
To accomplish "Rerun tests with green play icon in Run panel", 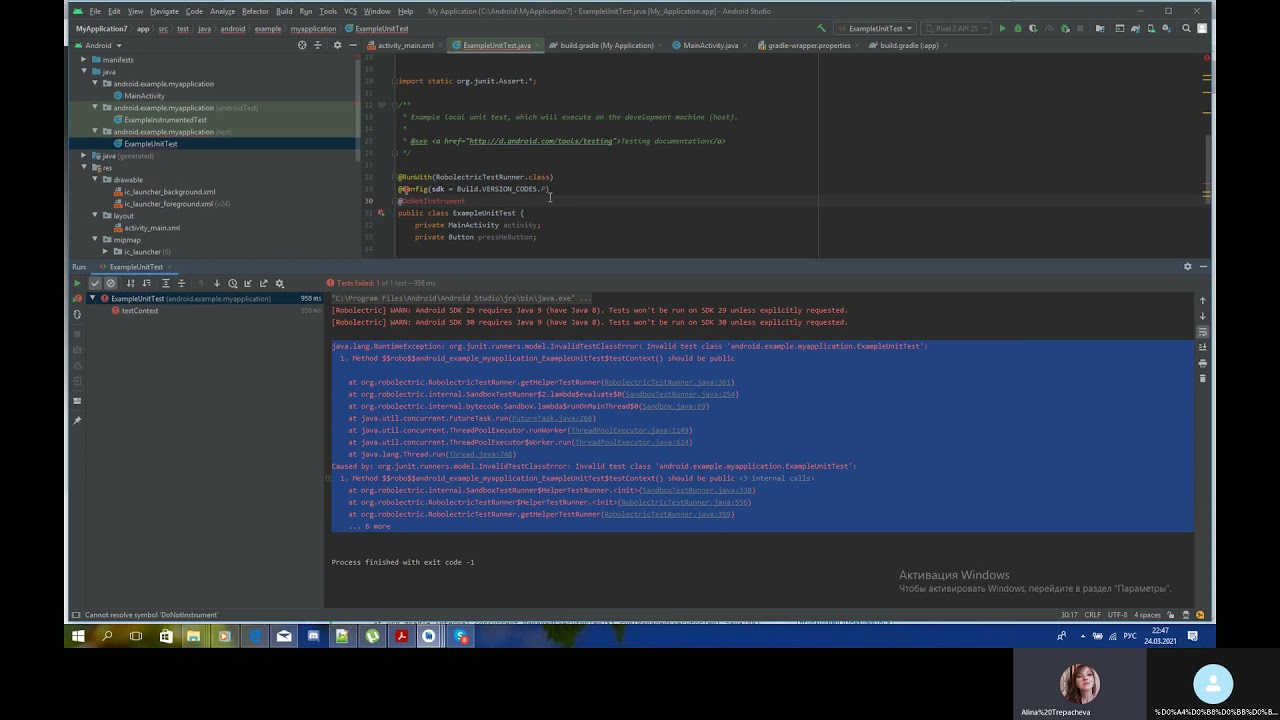I will 77,283.
